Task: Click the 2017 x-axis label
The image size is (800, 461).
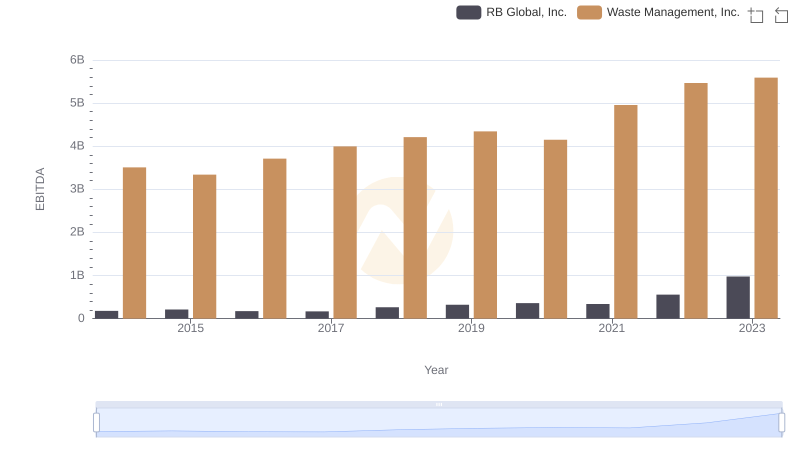Action: [331, 328]
